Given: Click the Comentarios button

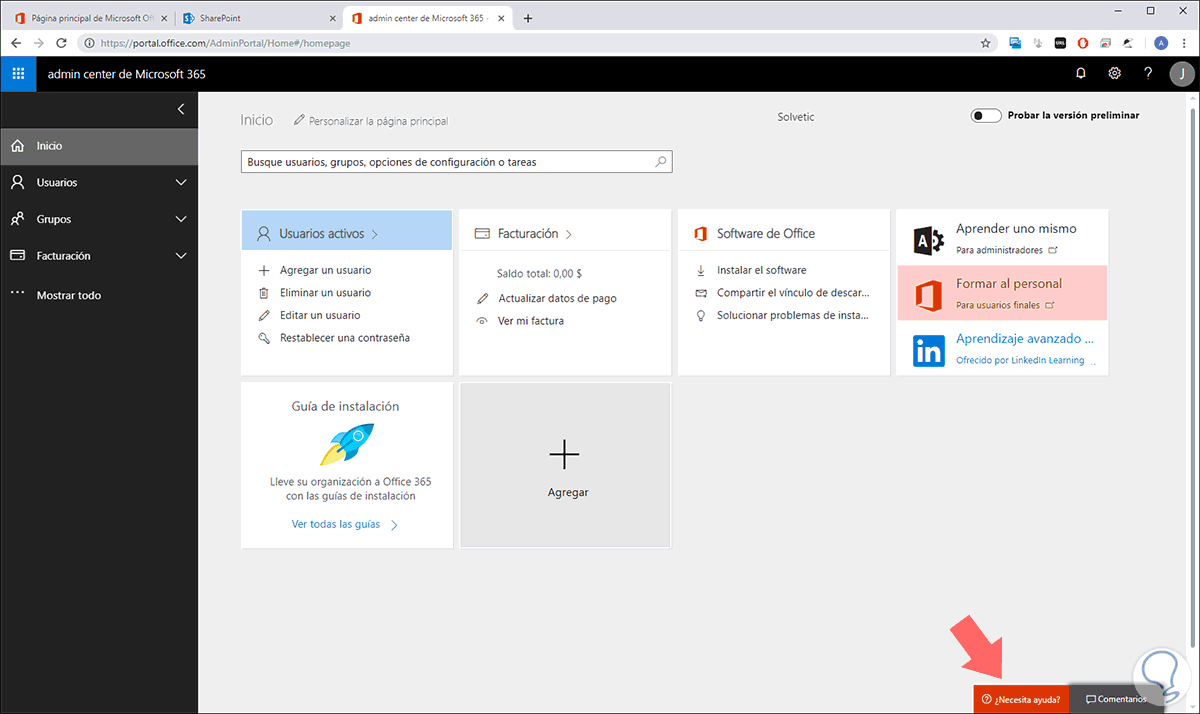Looking at the screenshot, I should [x=1117, y=699].
